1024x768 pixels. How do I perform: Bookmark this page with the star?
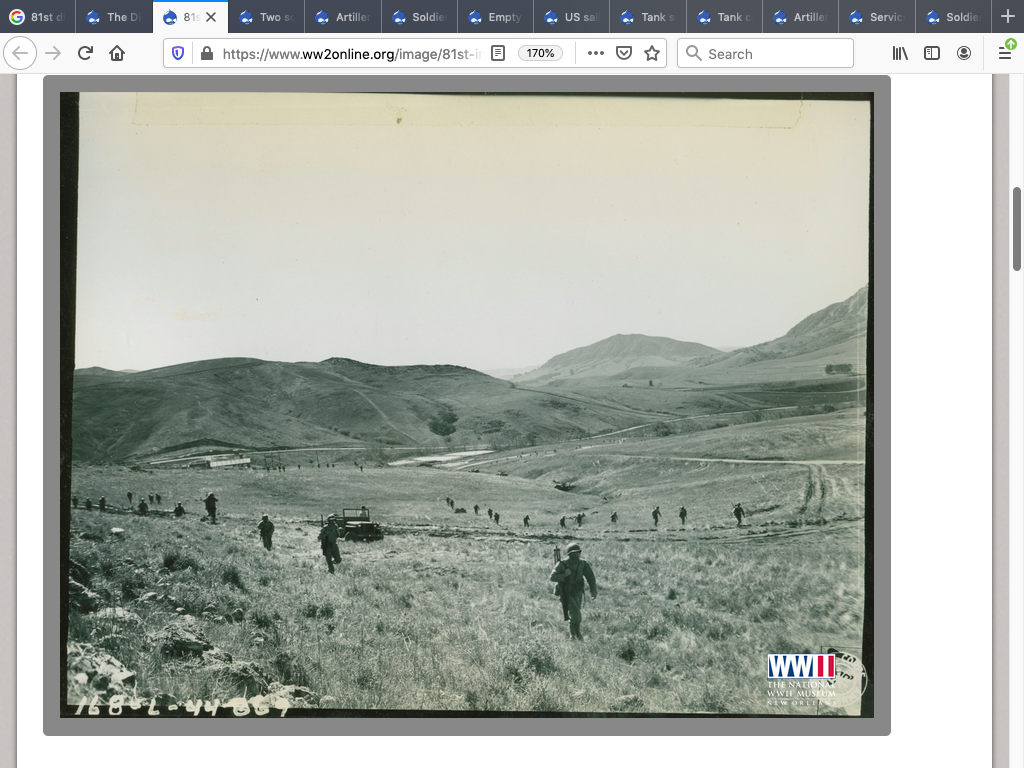652,53
